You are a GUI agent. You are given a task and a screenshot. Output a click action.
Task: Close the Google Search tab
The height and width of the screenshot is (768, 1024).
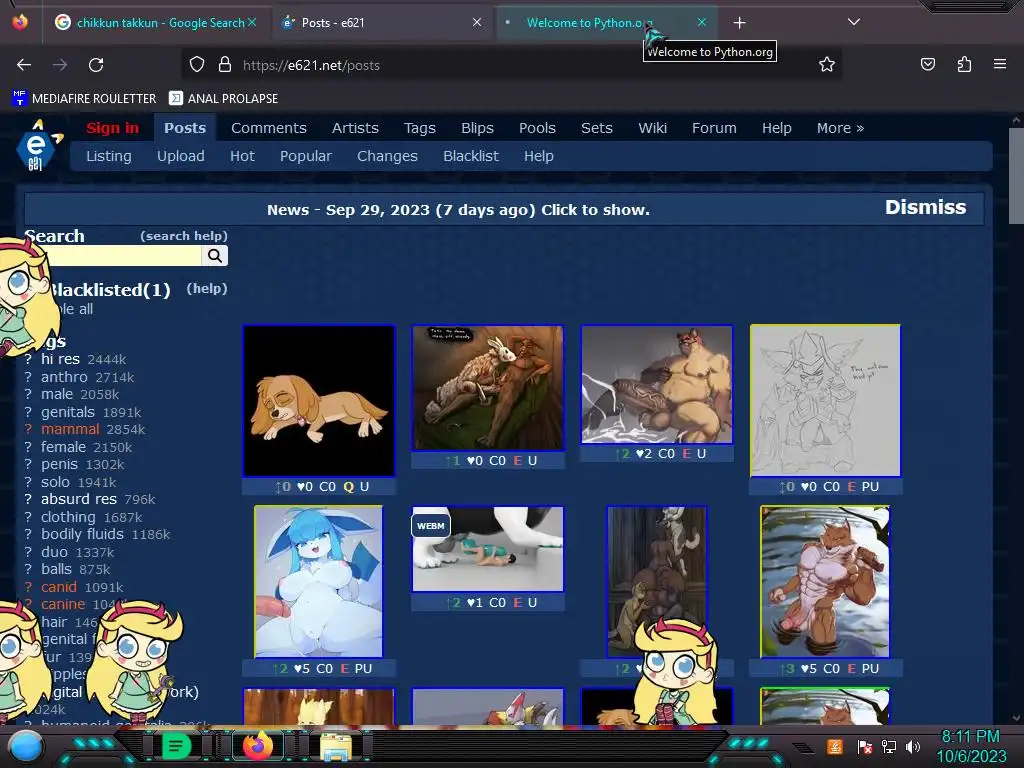pyautogui.click(x=252, y=22)
